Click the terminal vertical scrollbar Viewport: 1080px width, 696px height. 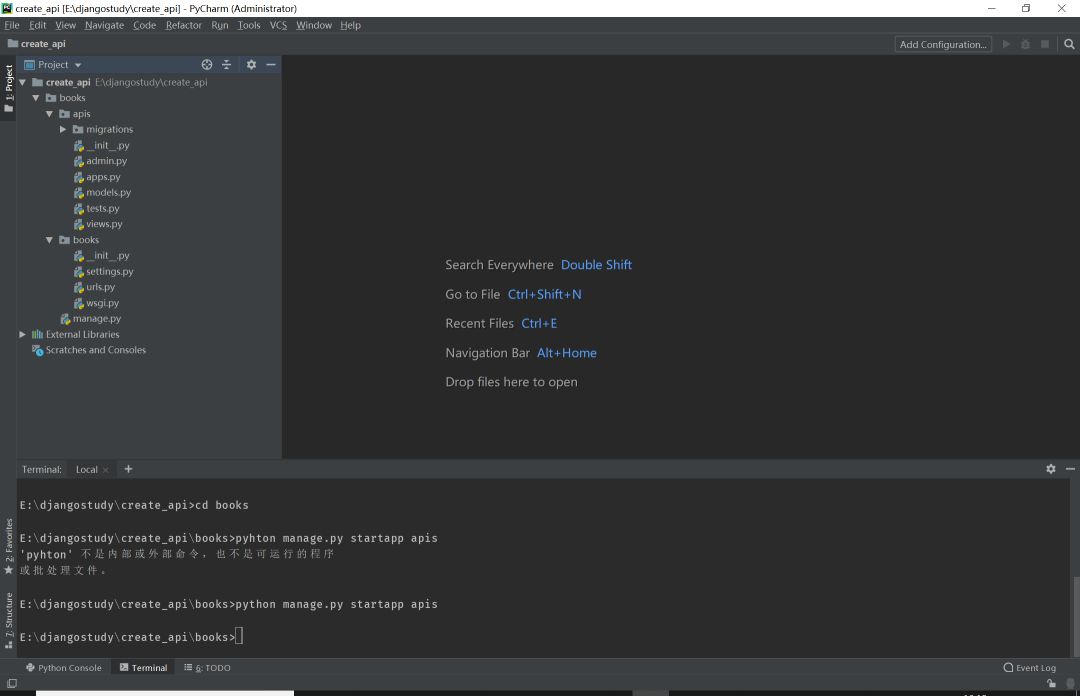[x=1075, y=615]
